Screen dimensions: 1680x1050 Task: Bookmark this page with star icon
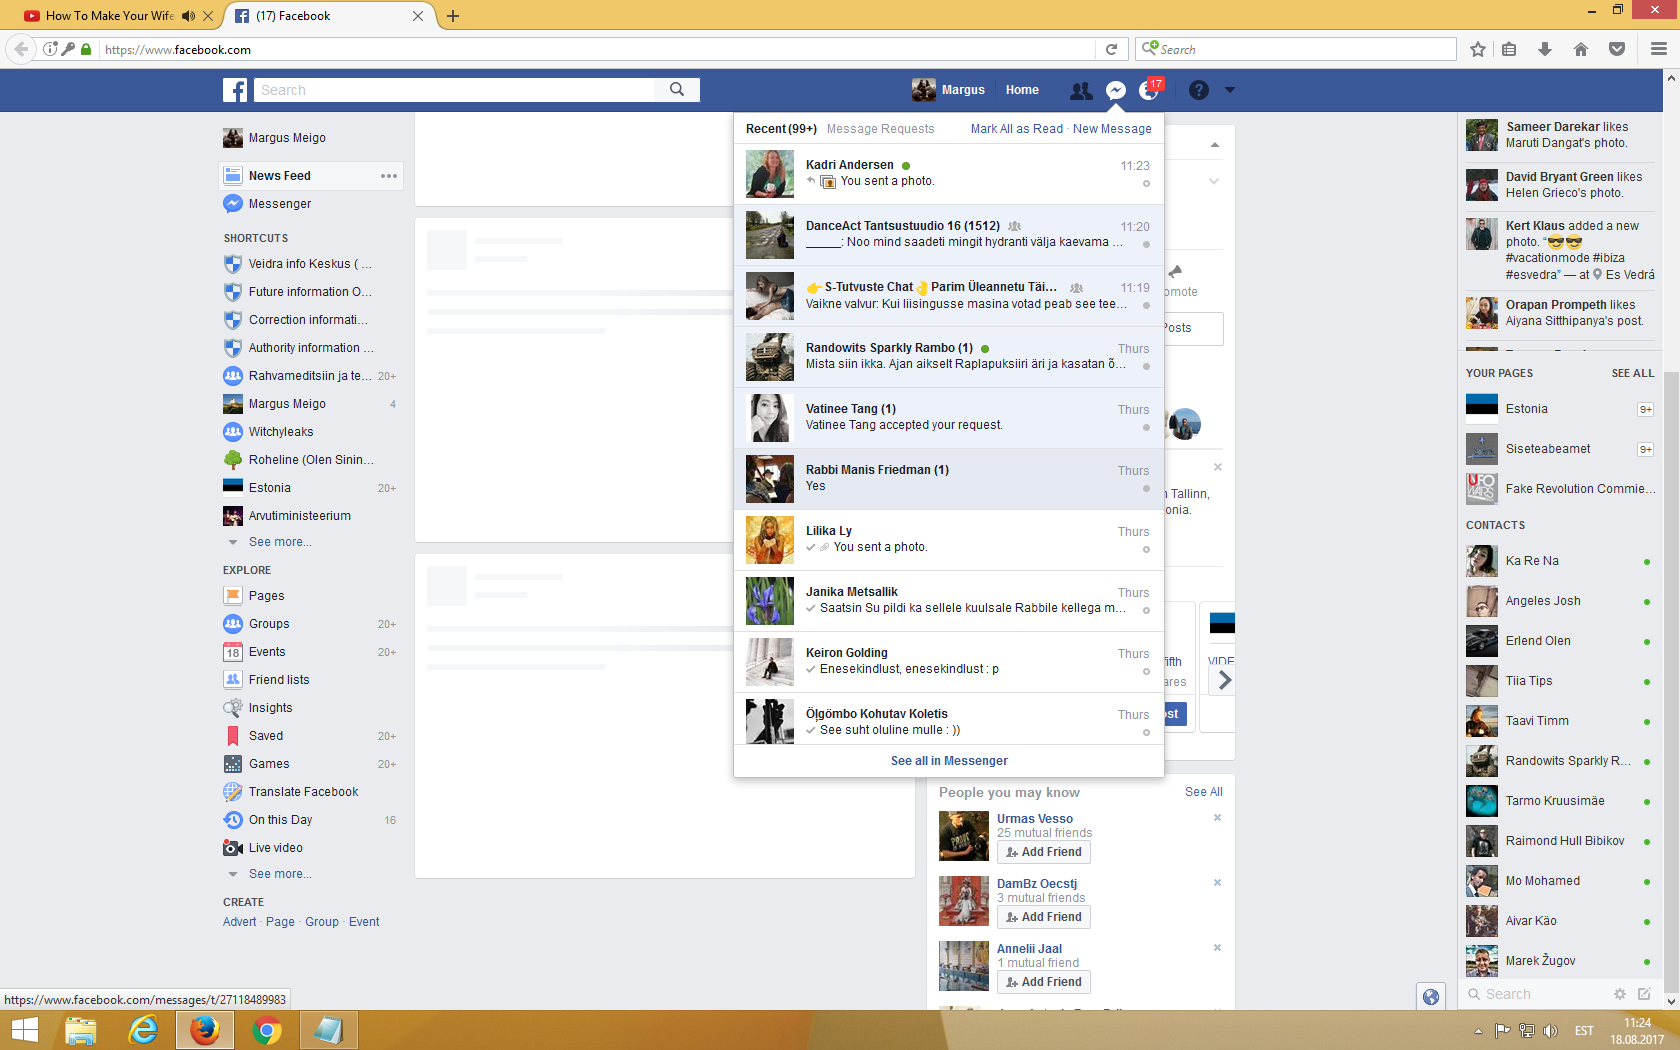(1478, 49)
